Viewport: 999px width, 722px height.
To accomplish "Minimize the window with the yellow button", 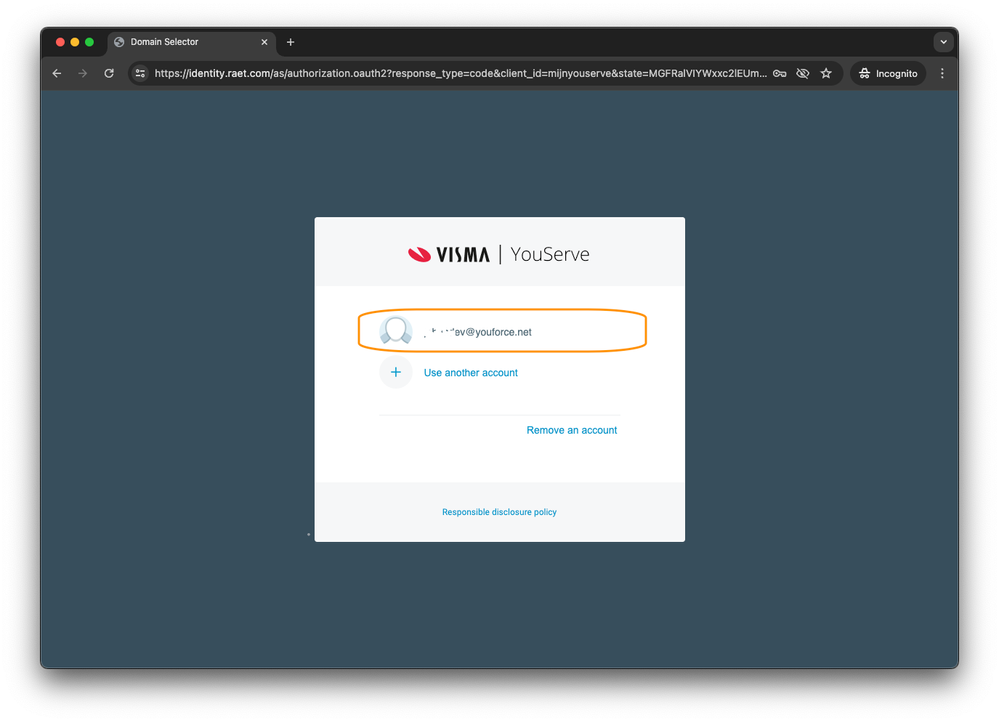I will point(75,42).
